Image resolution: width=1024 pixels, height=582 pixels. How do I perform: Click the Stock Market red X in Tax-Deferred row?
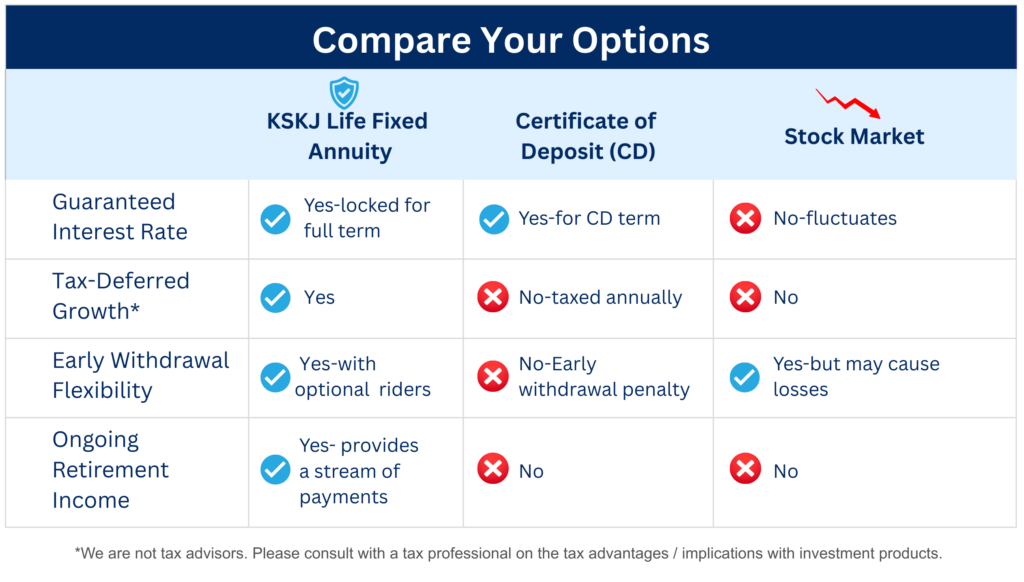point(745,297)
